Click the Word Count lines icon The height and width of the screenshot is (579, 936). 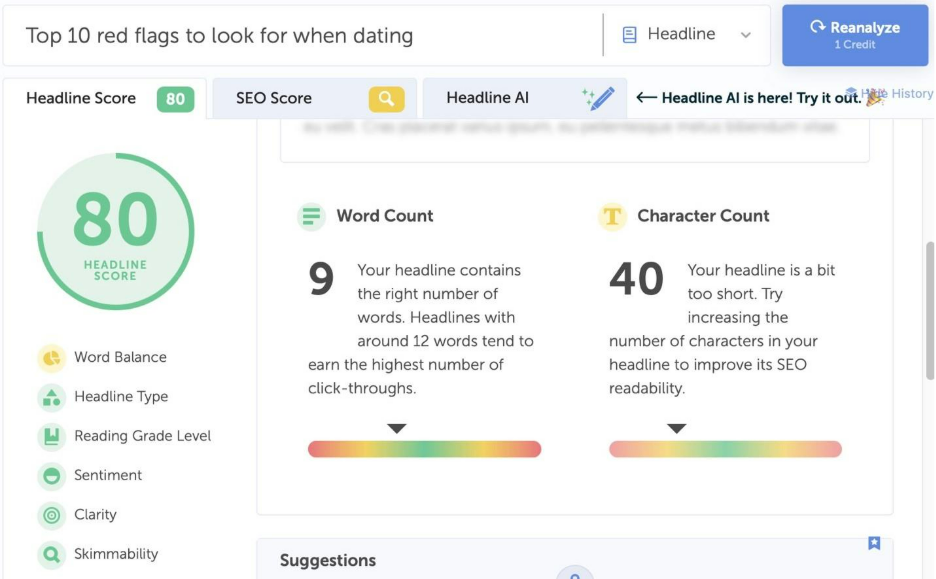(x=312, y=216)
